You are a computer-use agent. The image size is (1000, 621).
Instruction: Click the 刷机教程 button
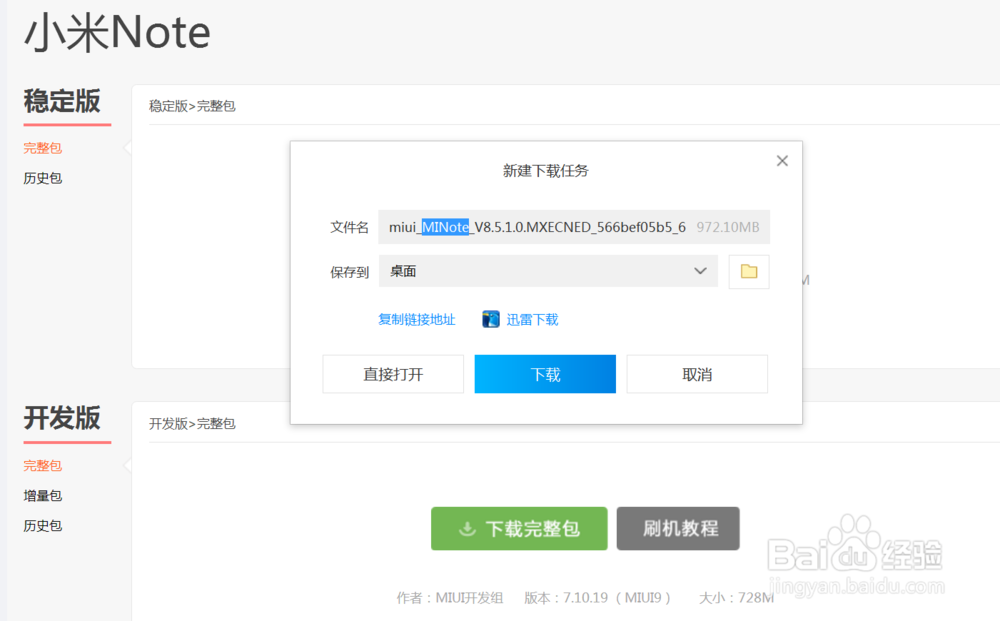[678, 529]
